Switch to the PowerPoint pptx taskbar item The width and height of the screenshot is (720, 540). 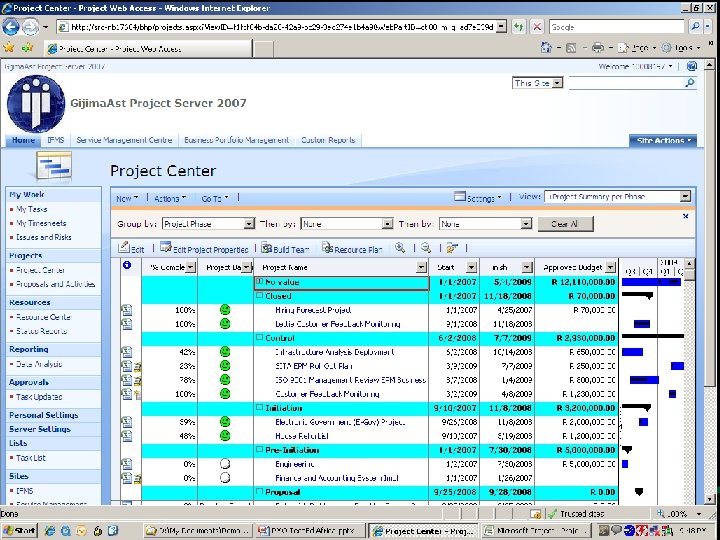[312, 531]
